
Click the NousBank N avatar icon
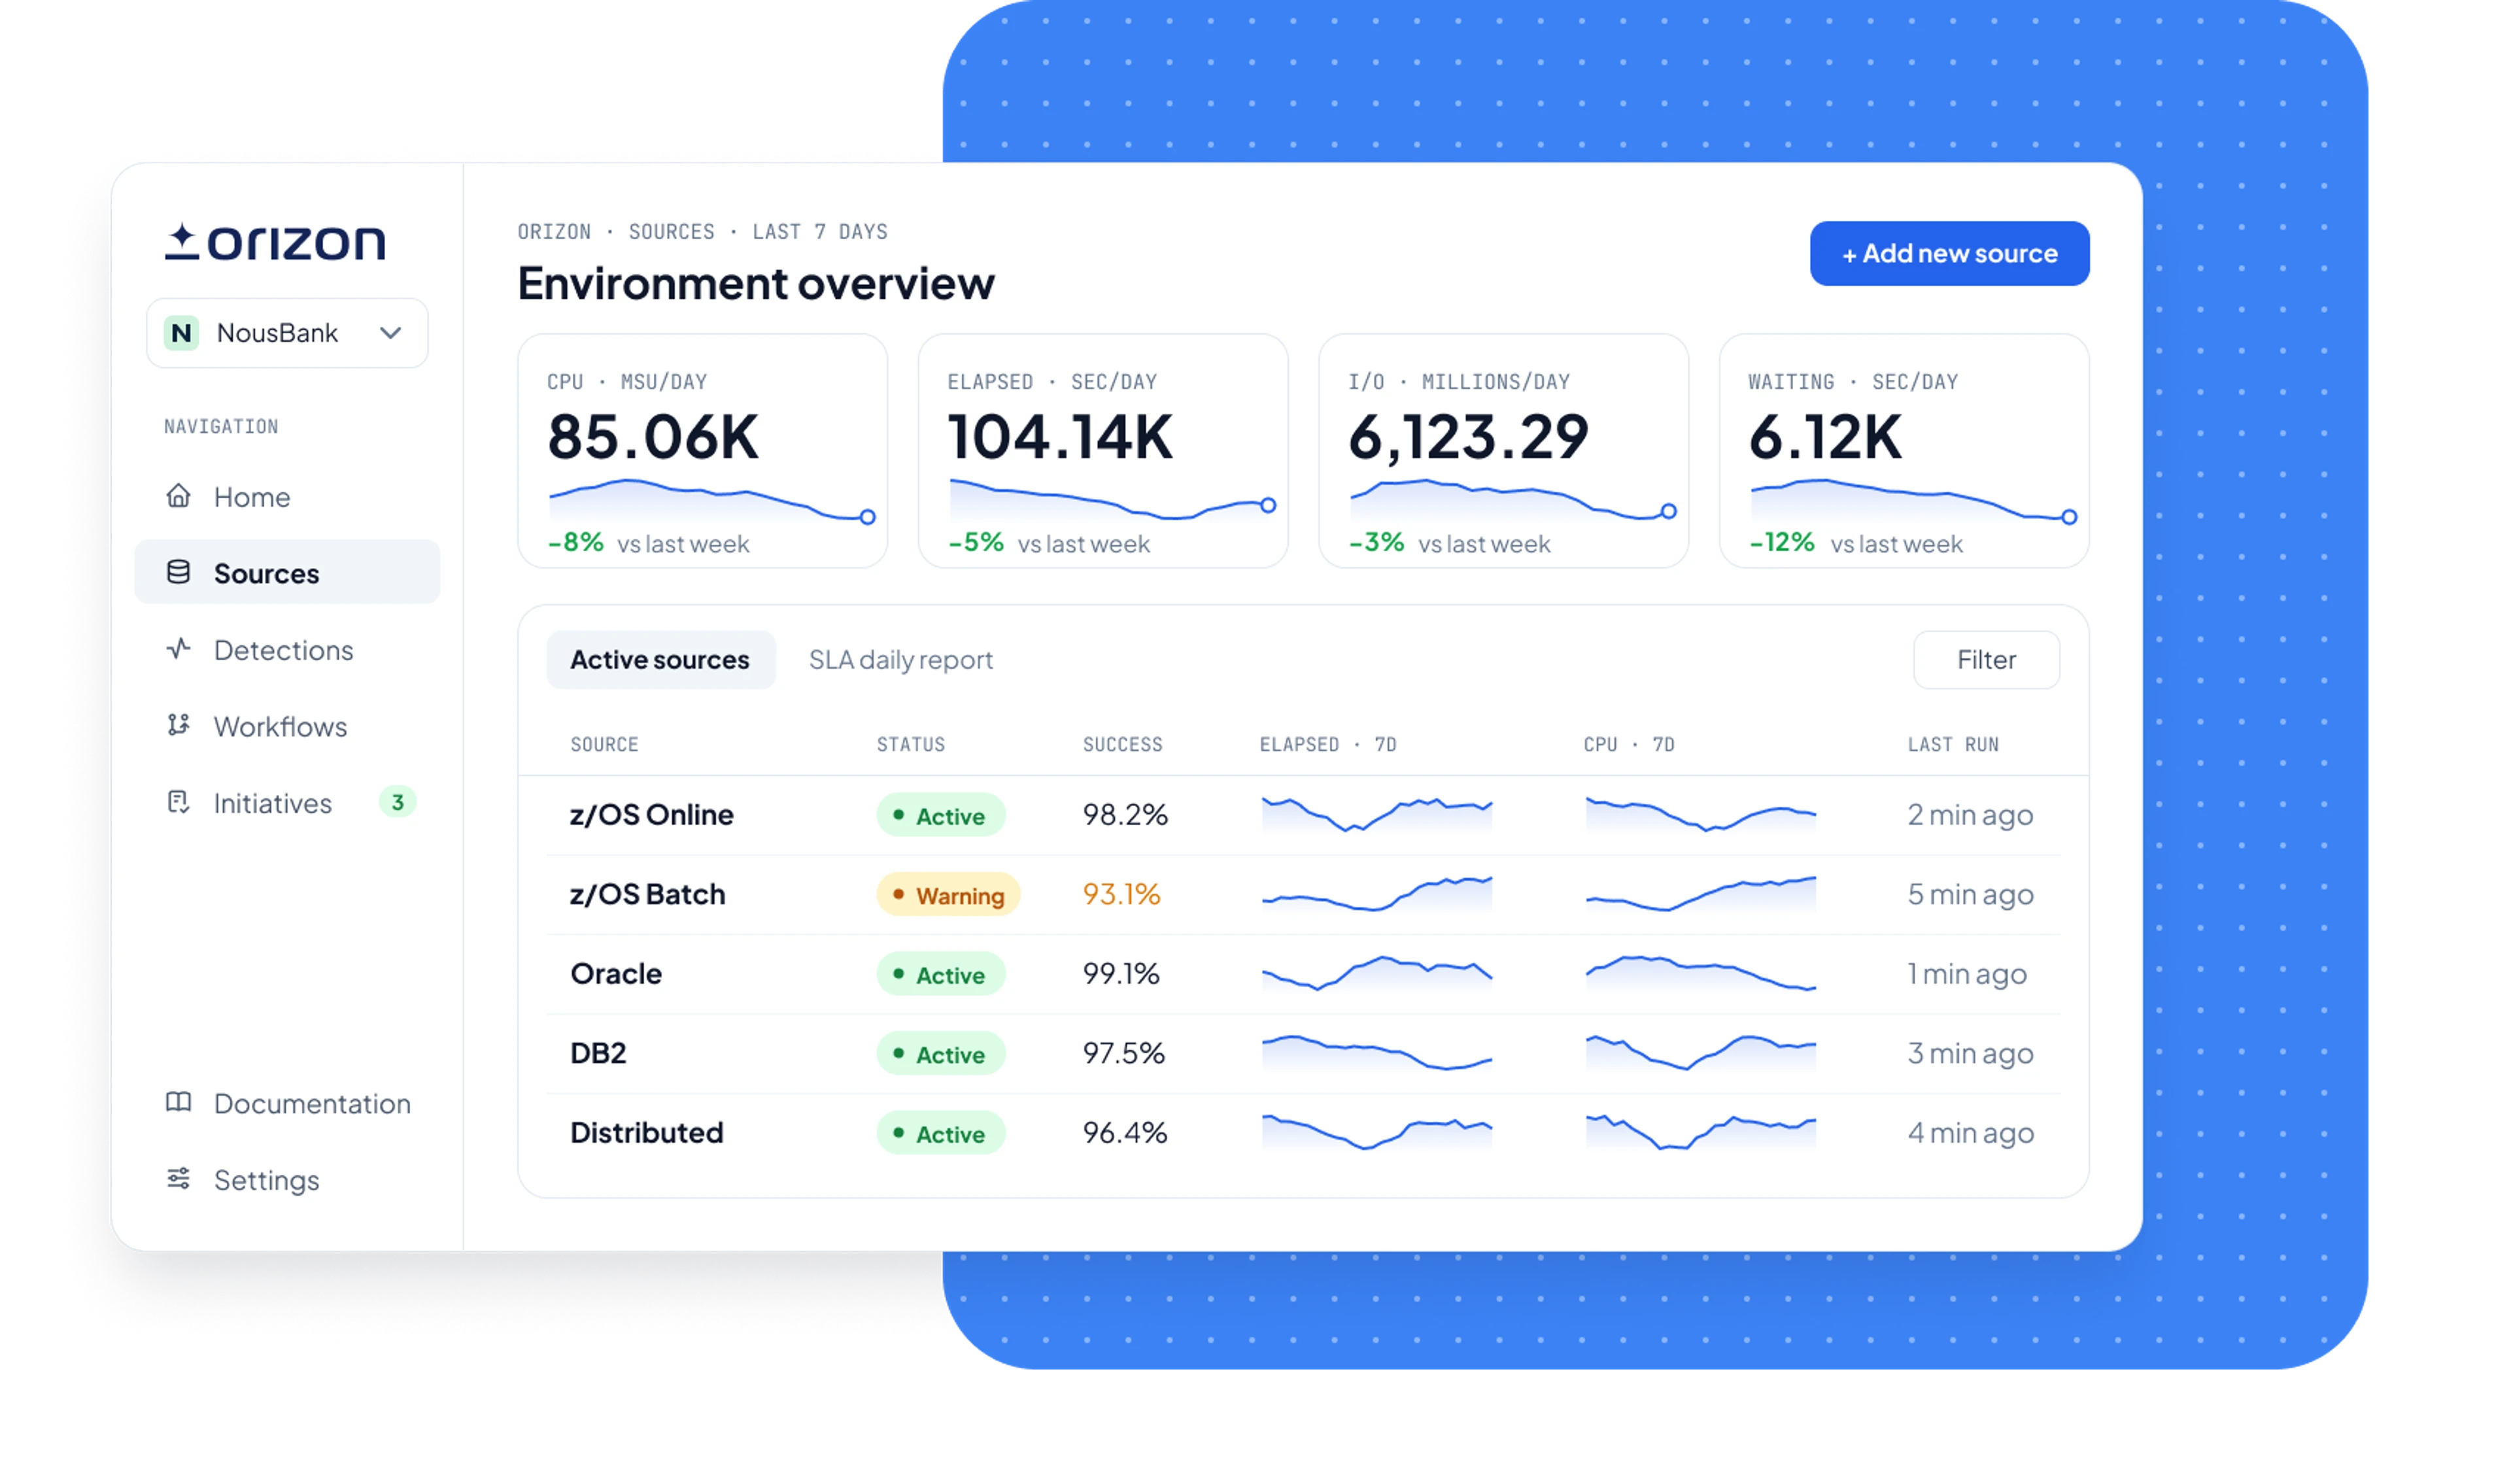tap(181, 333)
